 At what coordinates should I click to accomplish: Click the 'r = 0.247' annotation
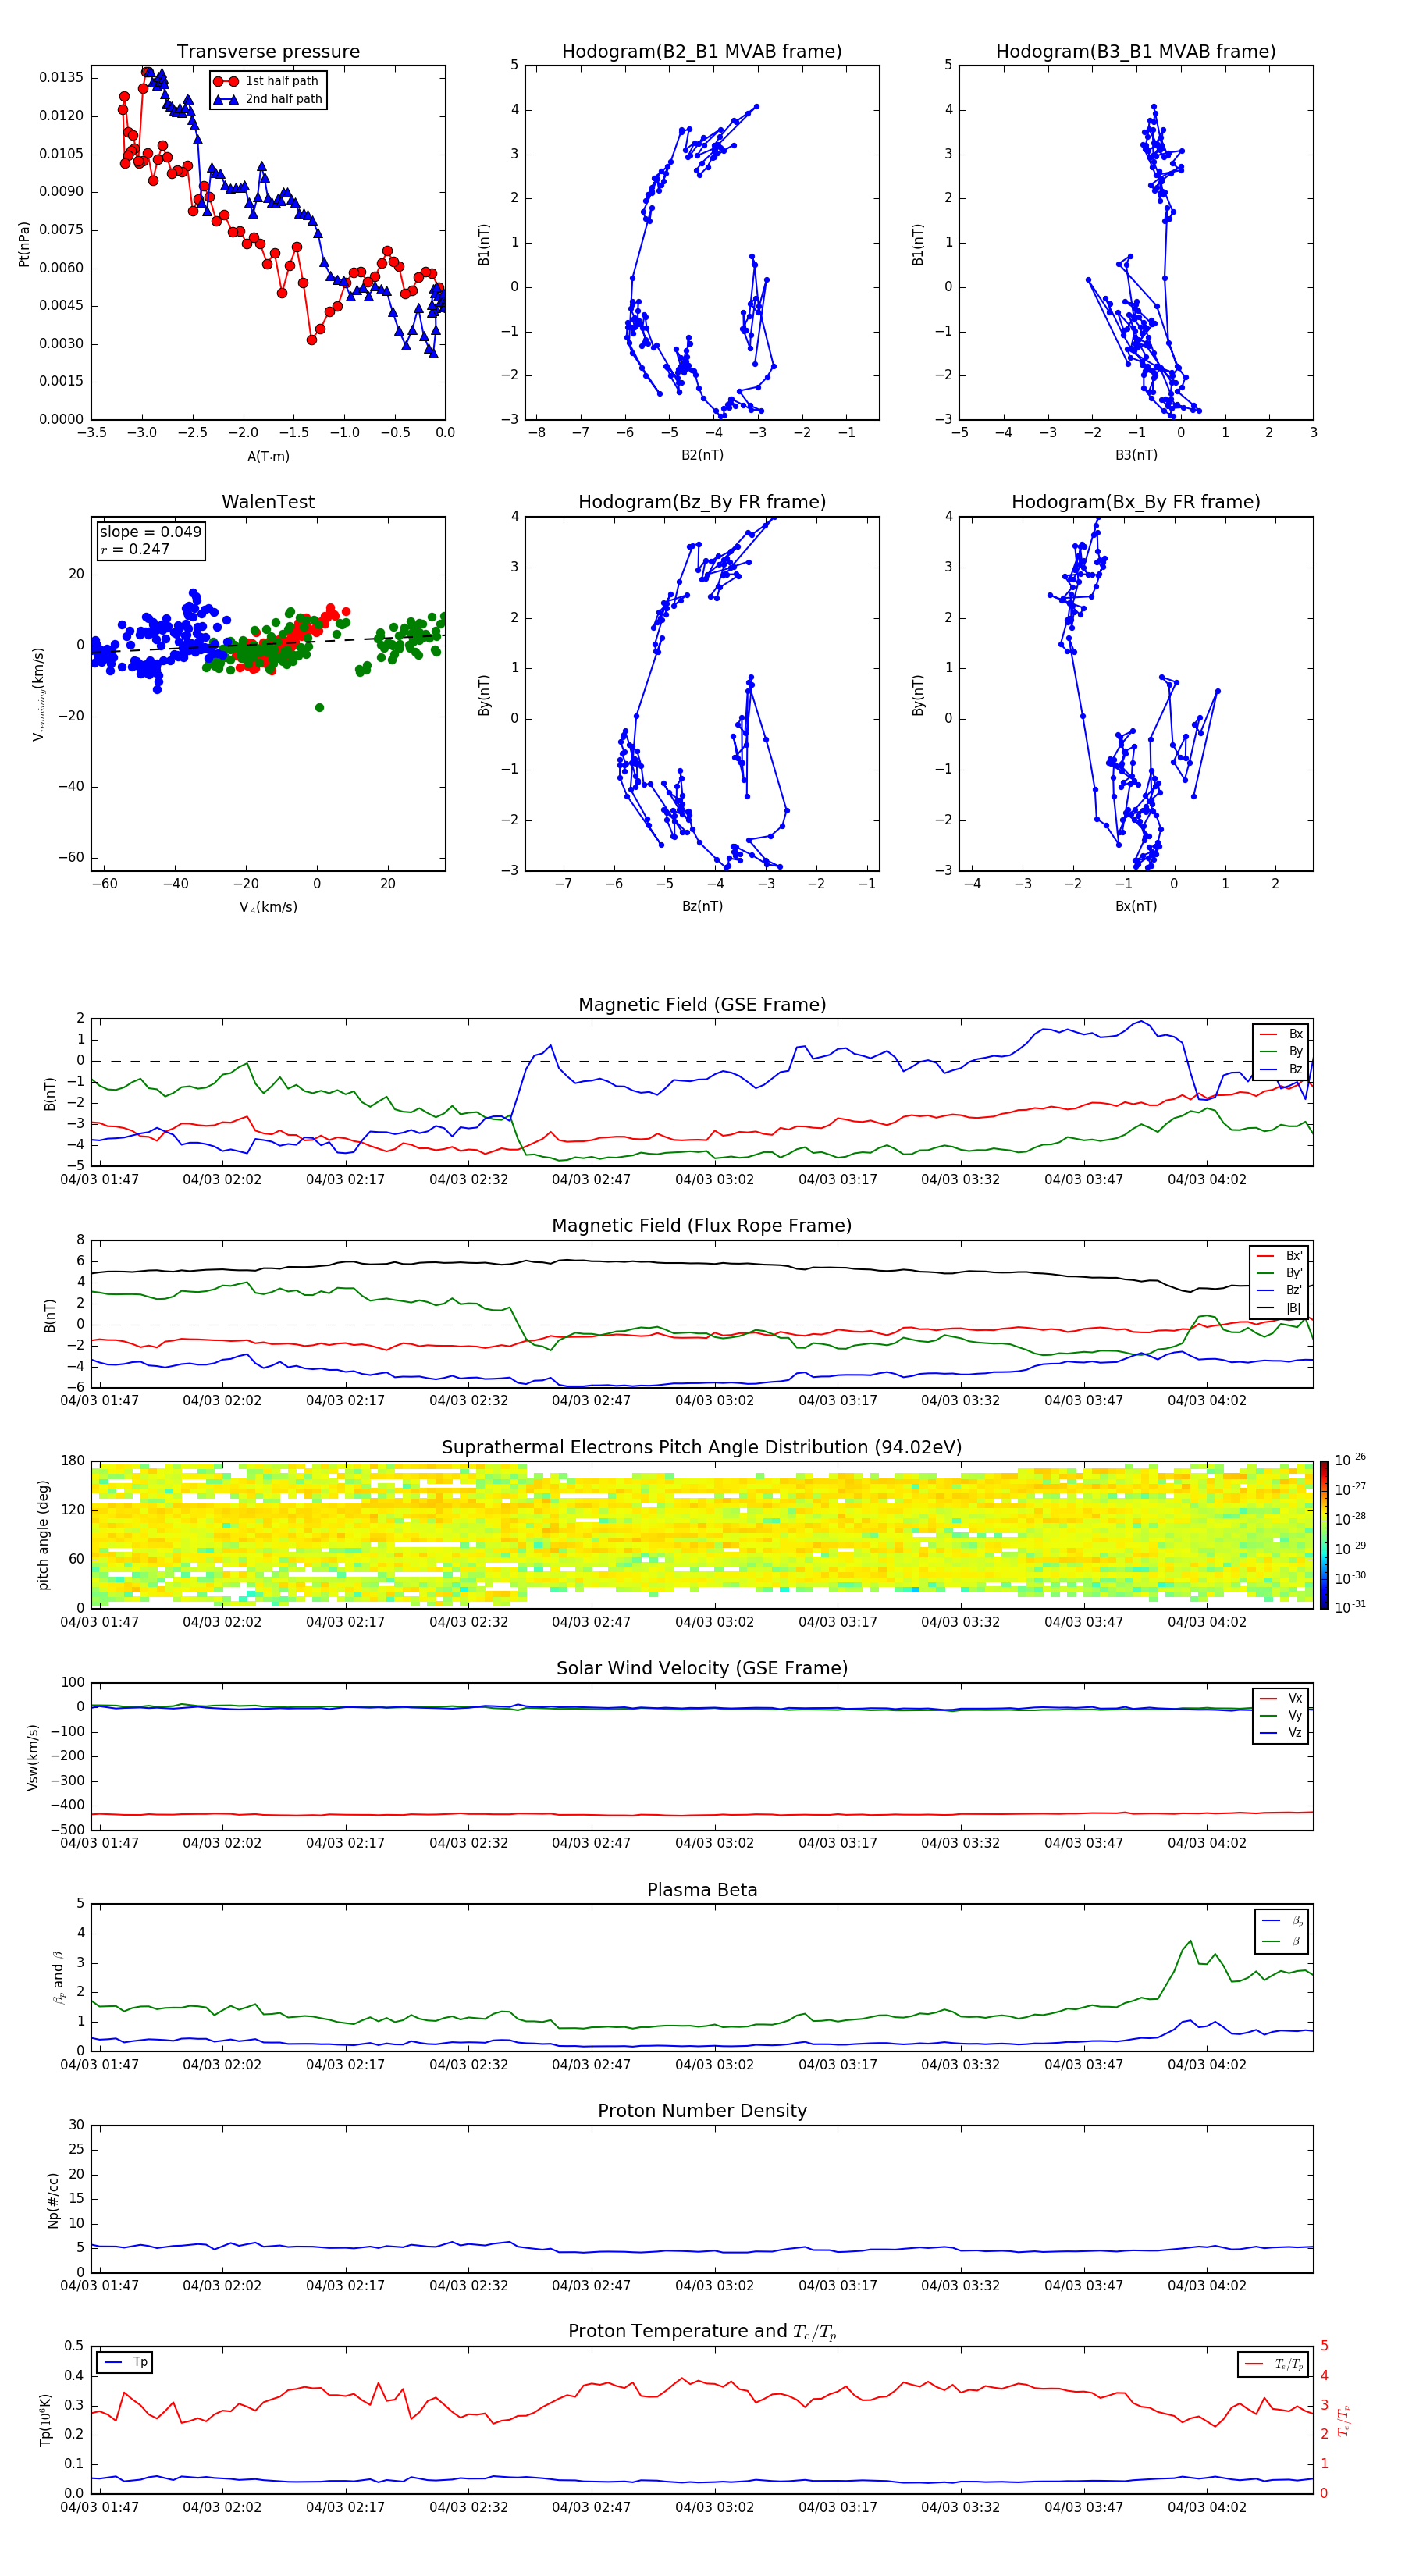(x=134, y=549)
